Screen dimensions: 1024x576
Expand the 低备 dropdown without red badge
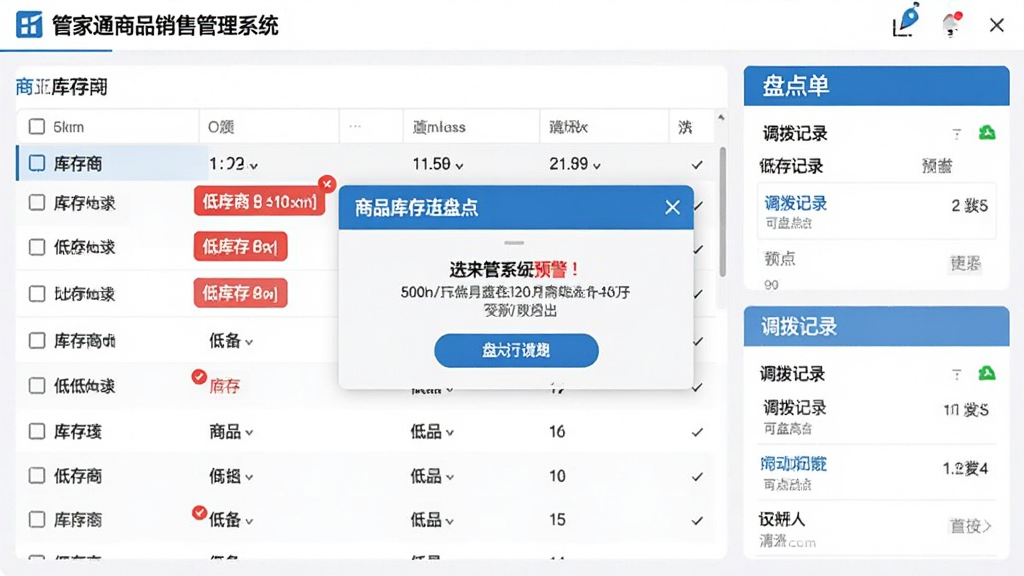point(231,340)
